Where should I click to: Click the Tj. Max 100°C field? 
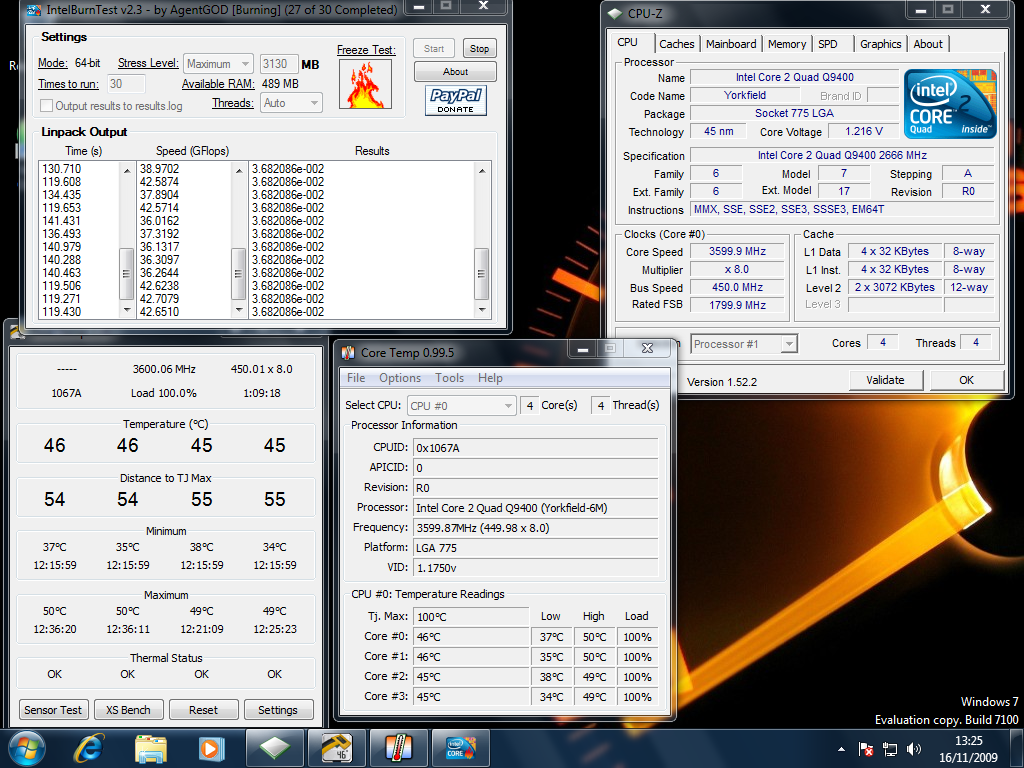pos(471,616)
